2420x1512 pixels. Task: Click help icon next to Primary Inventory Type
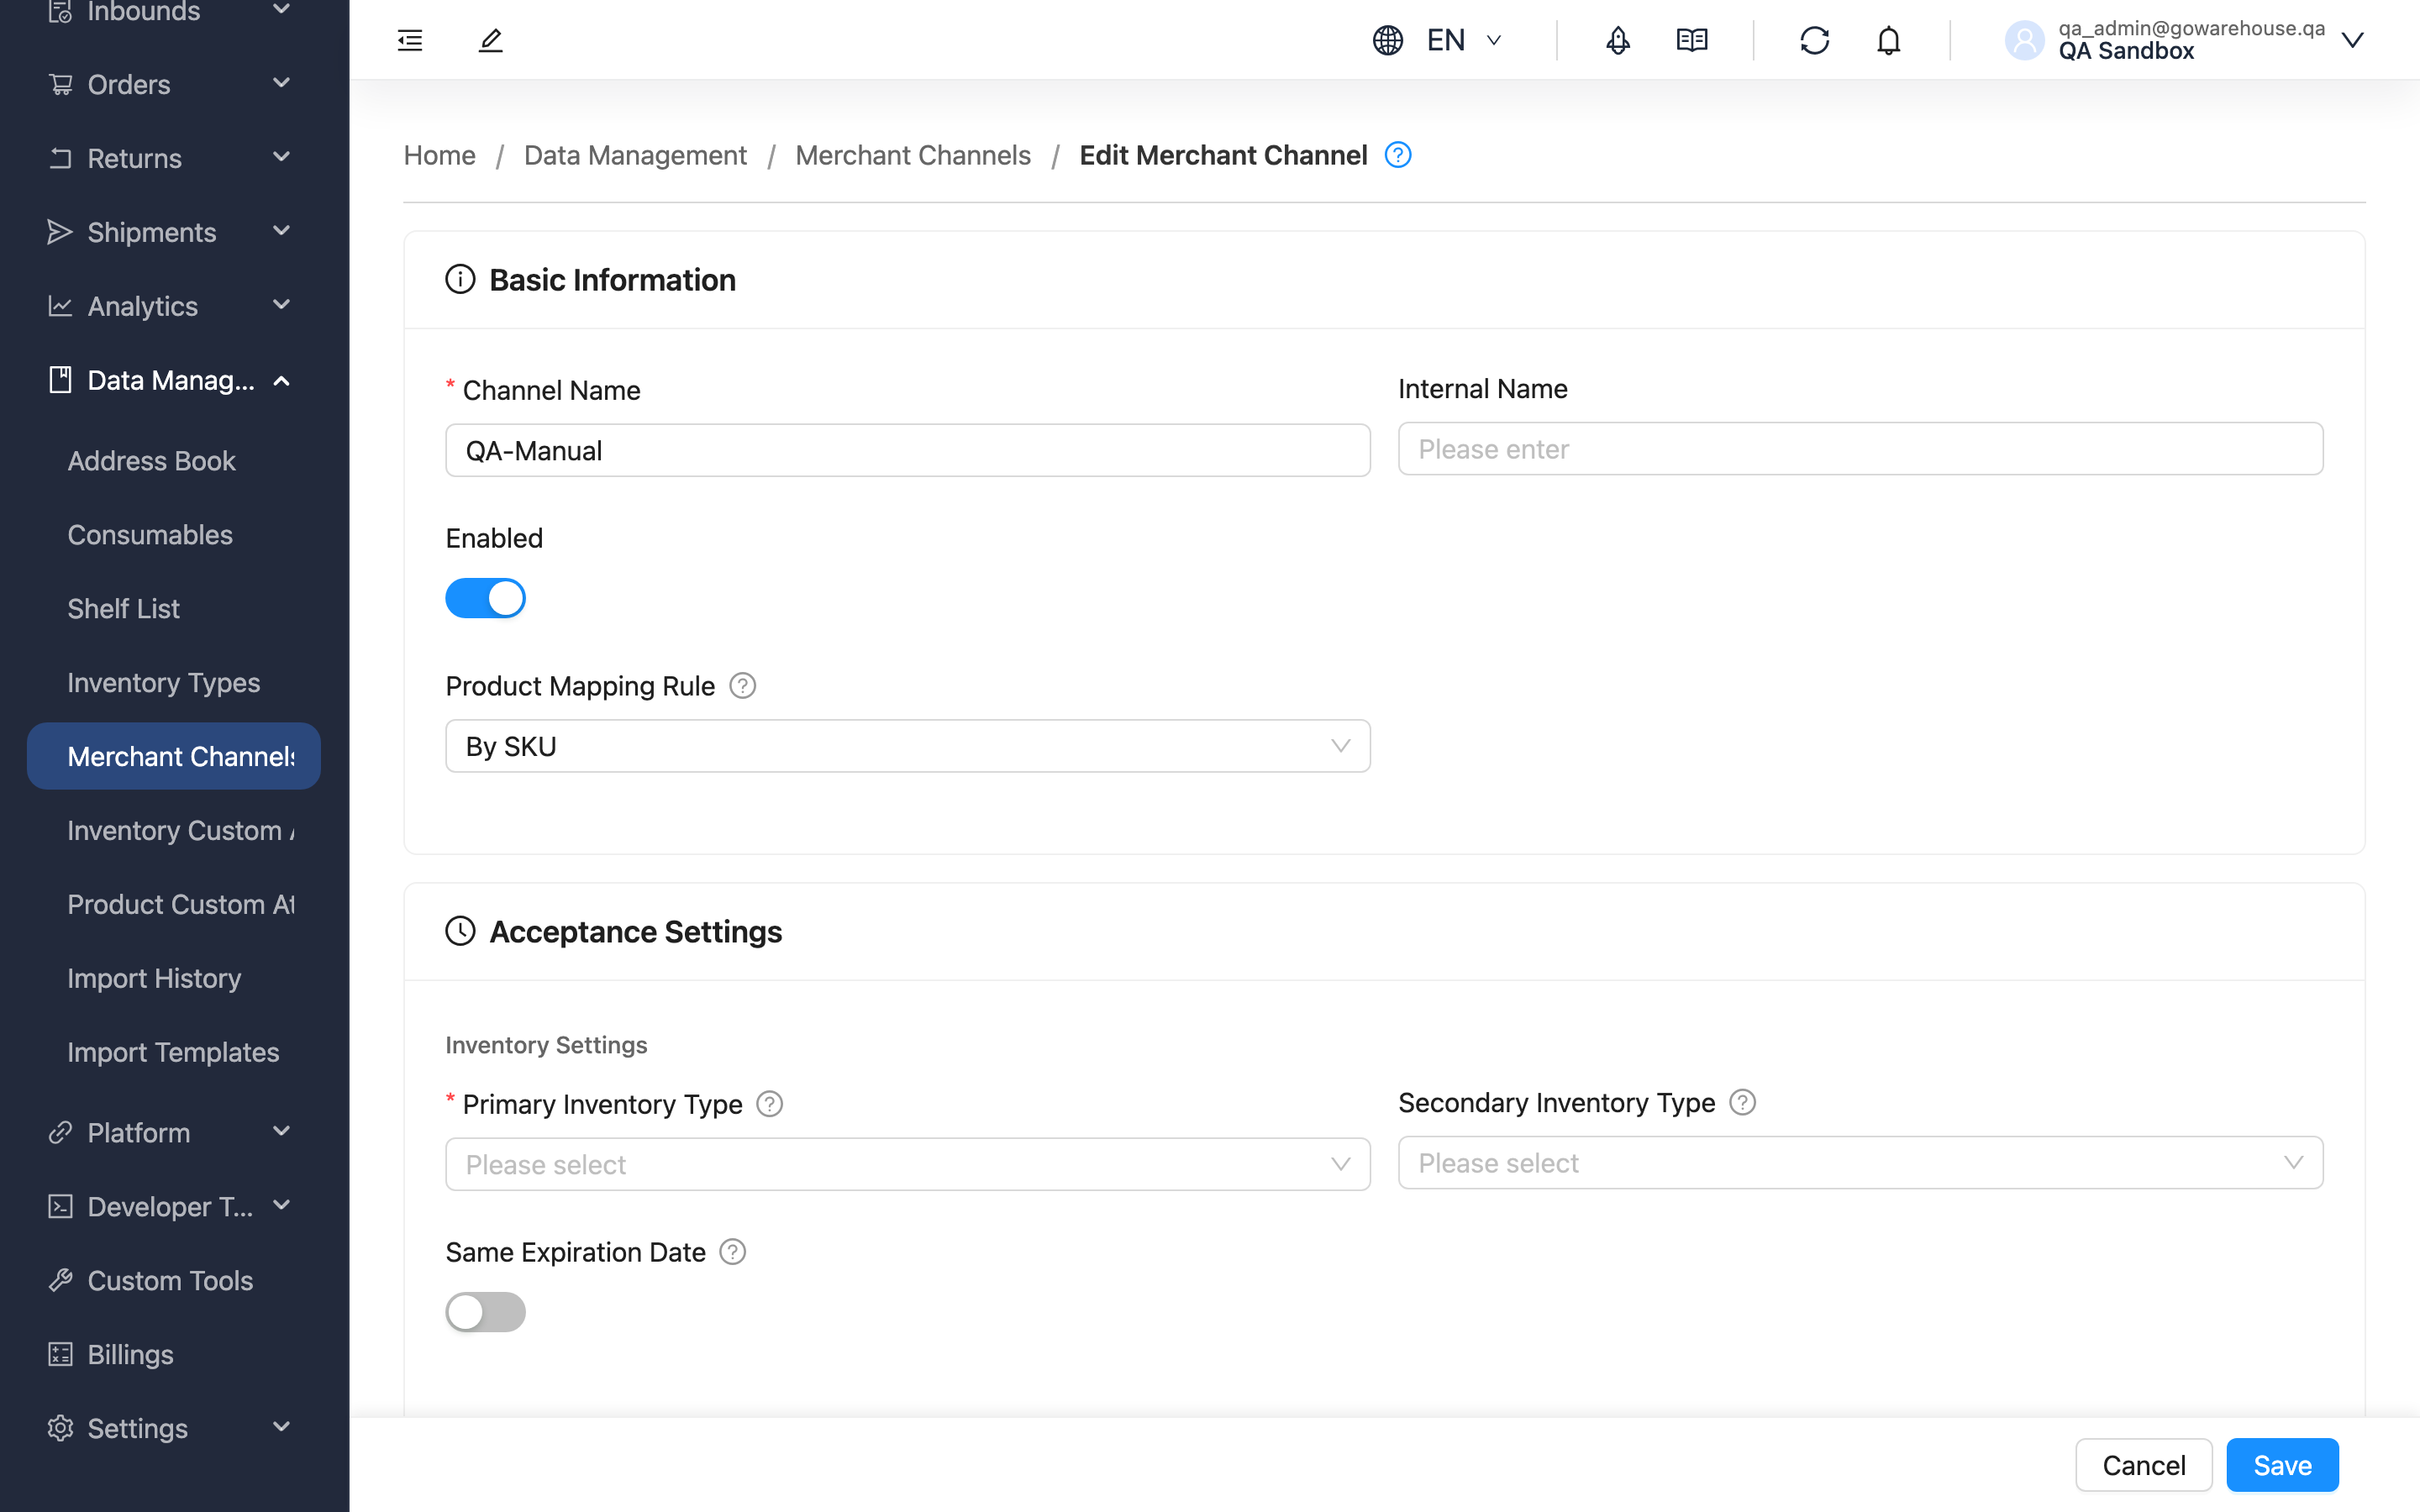(769, 1104)
